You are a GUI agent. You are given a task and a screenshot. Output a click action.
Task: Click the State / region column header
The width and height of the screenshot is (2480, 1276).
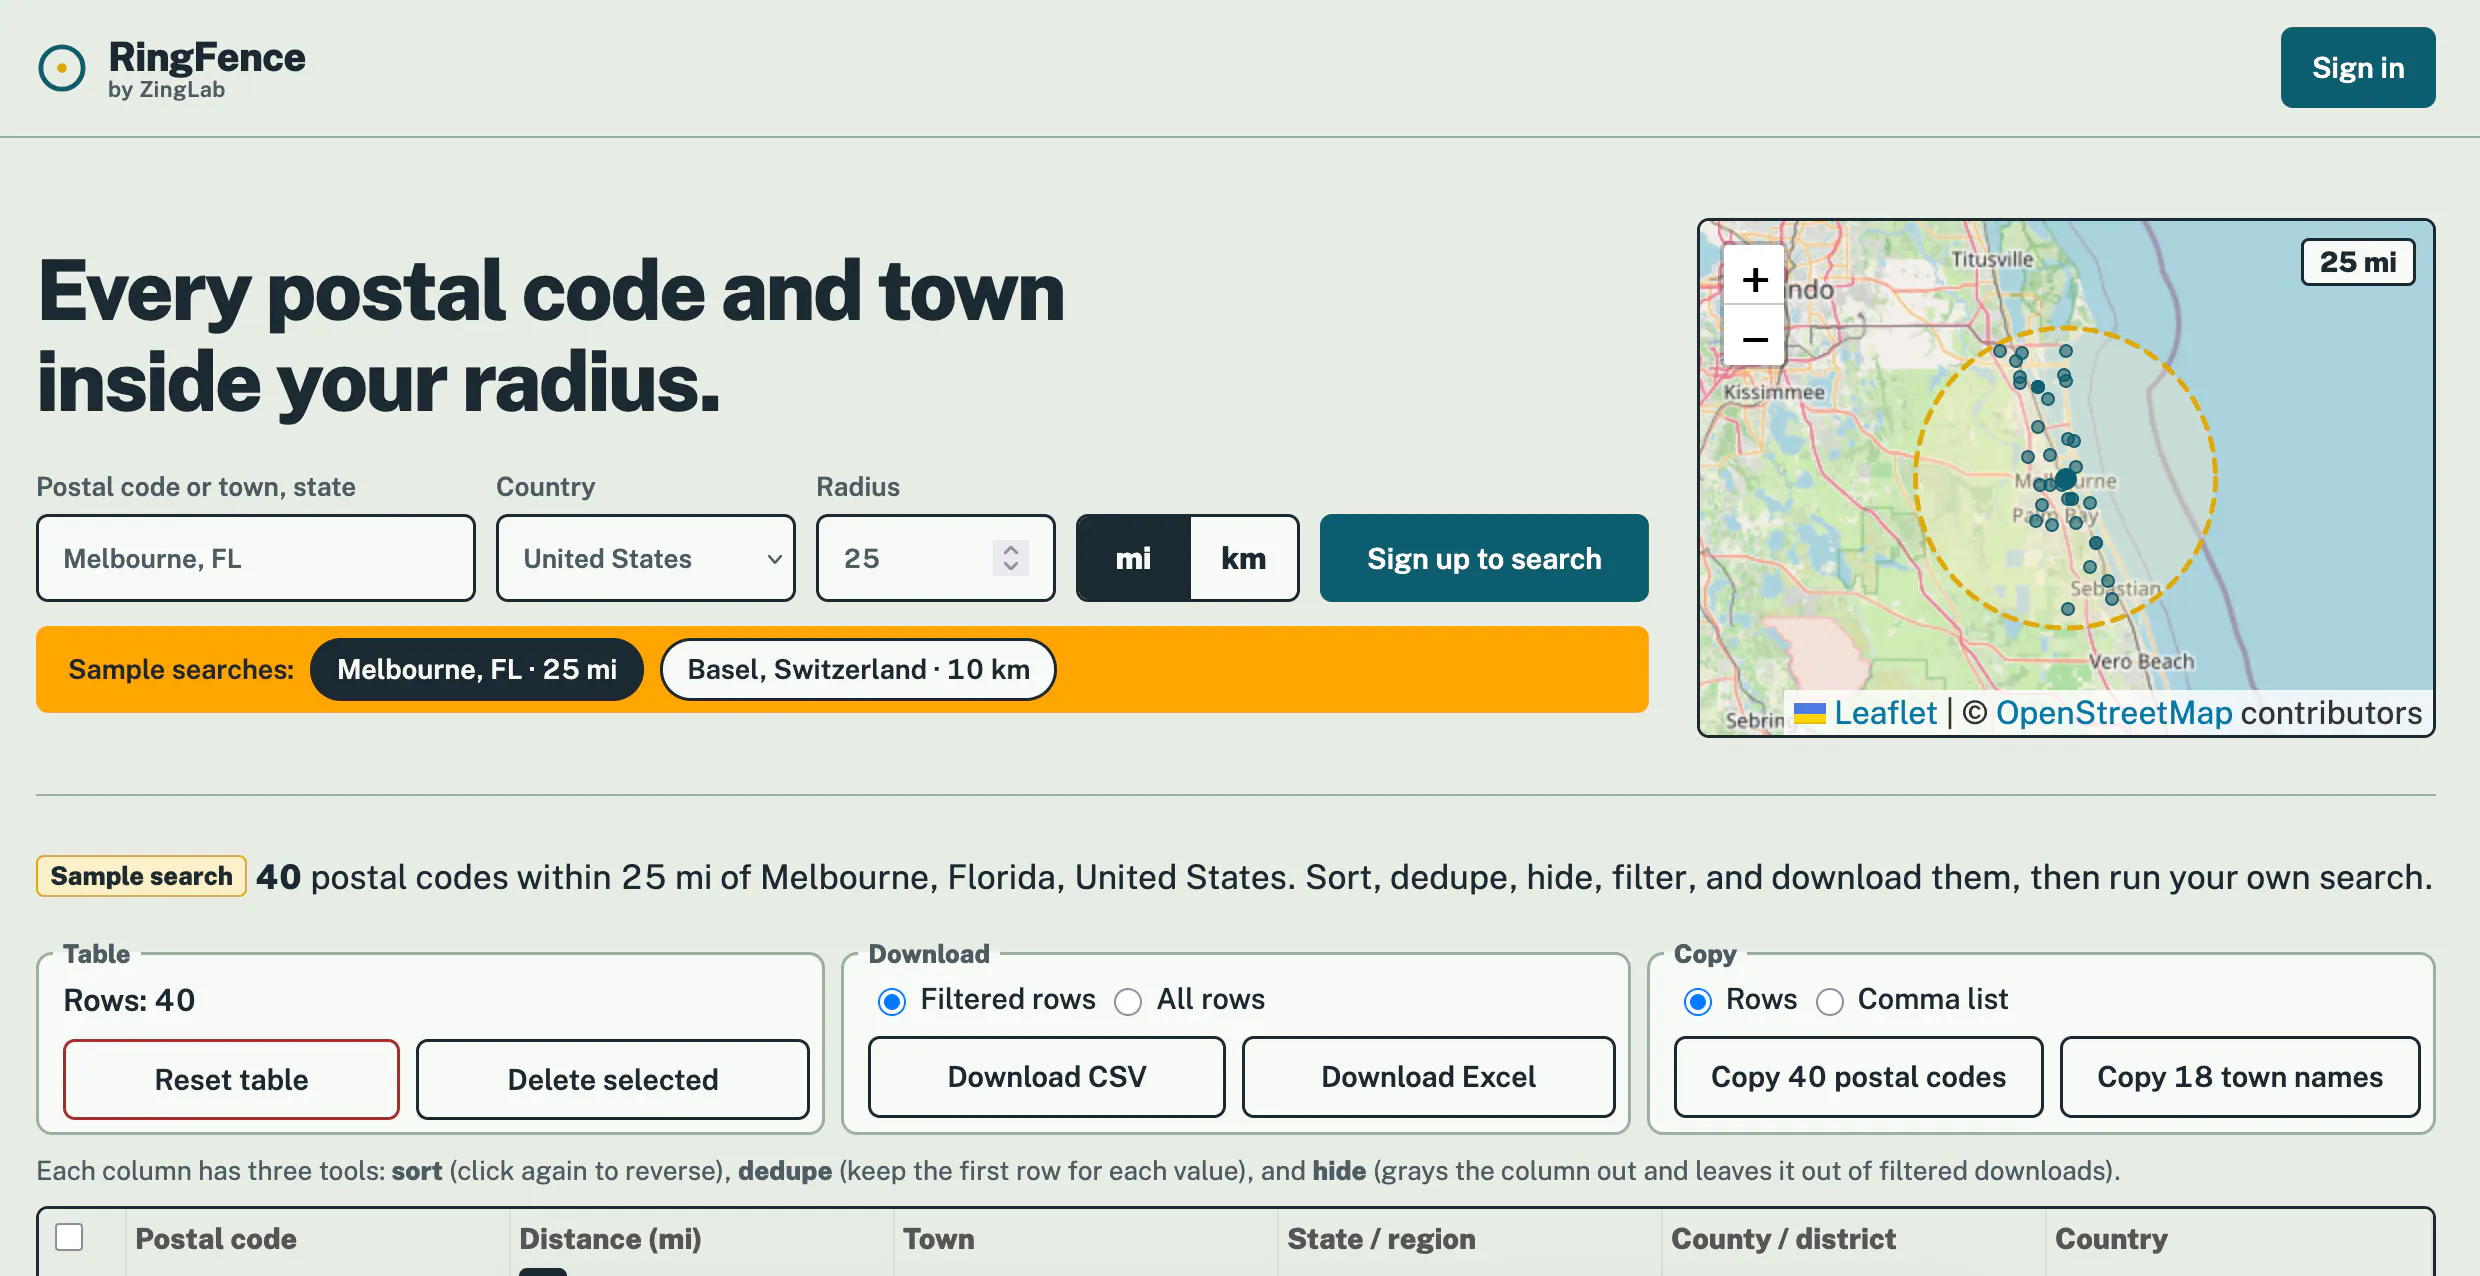pos(1381,1239)
